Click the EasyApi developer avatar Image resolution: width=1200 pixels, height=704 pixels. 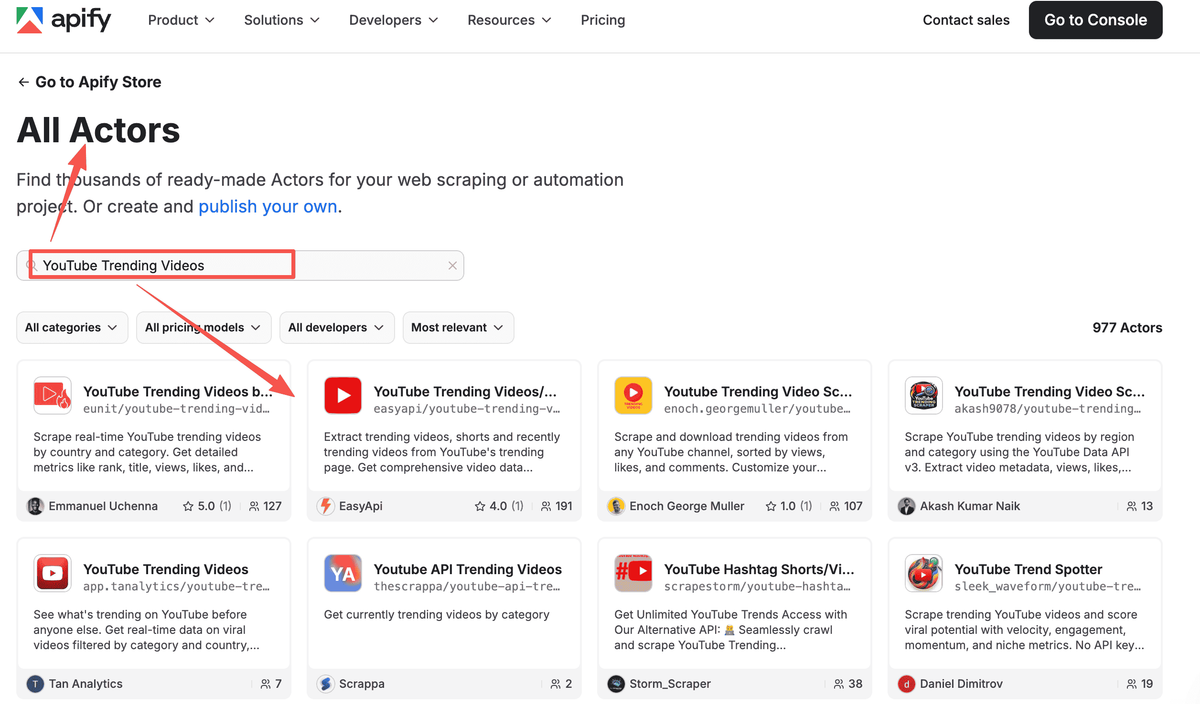coord(325,506)
